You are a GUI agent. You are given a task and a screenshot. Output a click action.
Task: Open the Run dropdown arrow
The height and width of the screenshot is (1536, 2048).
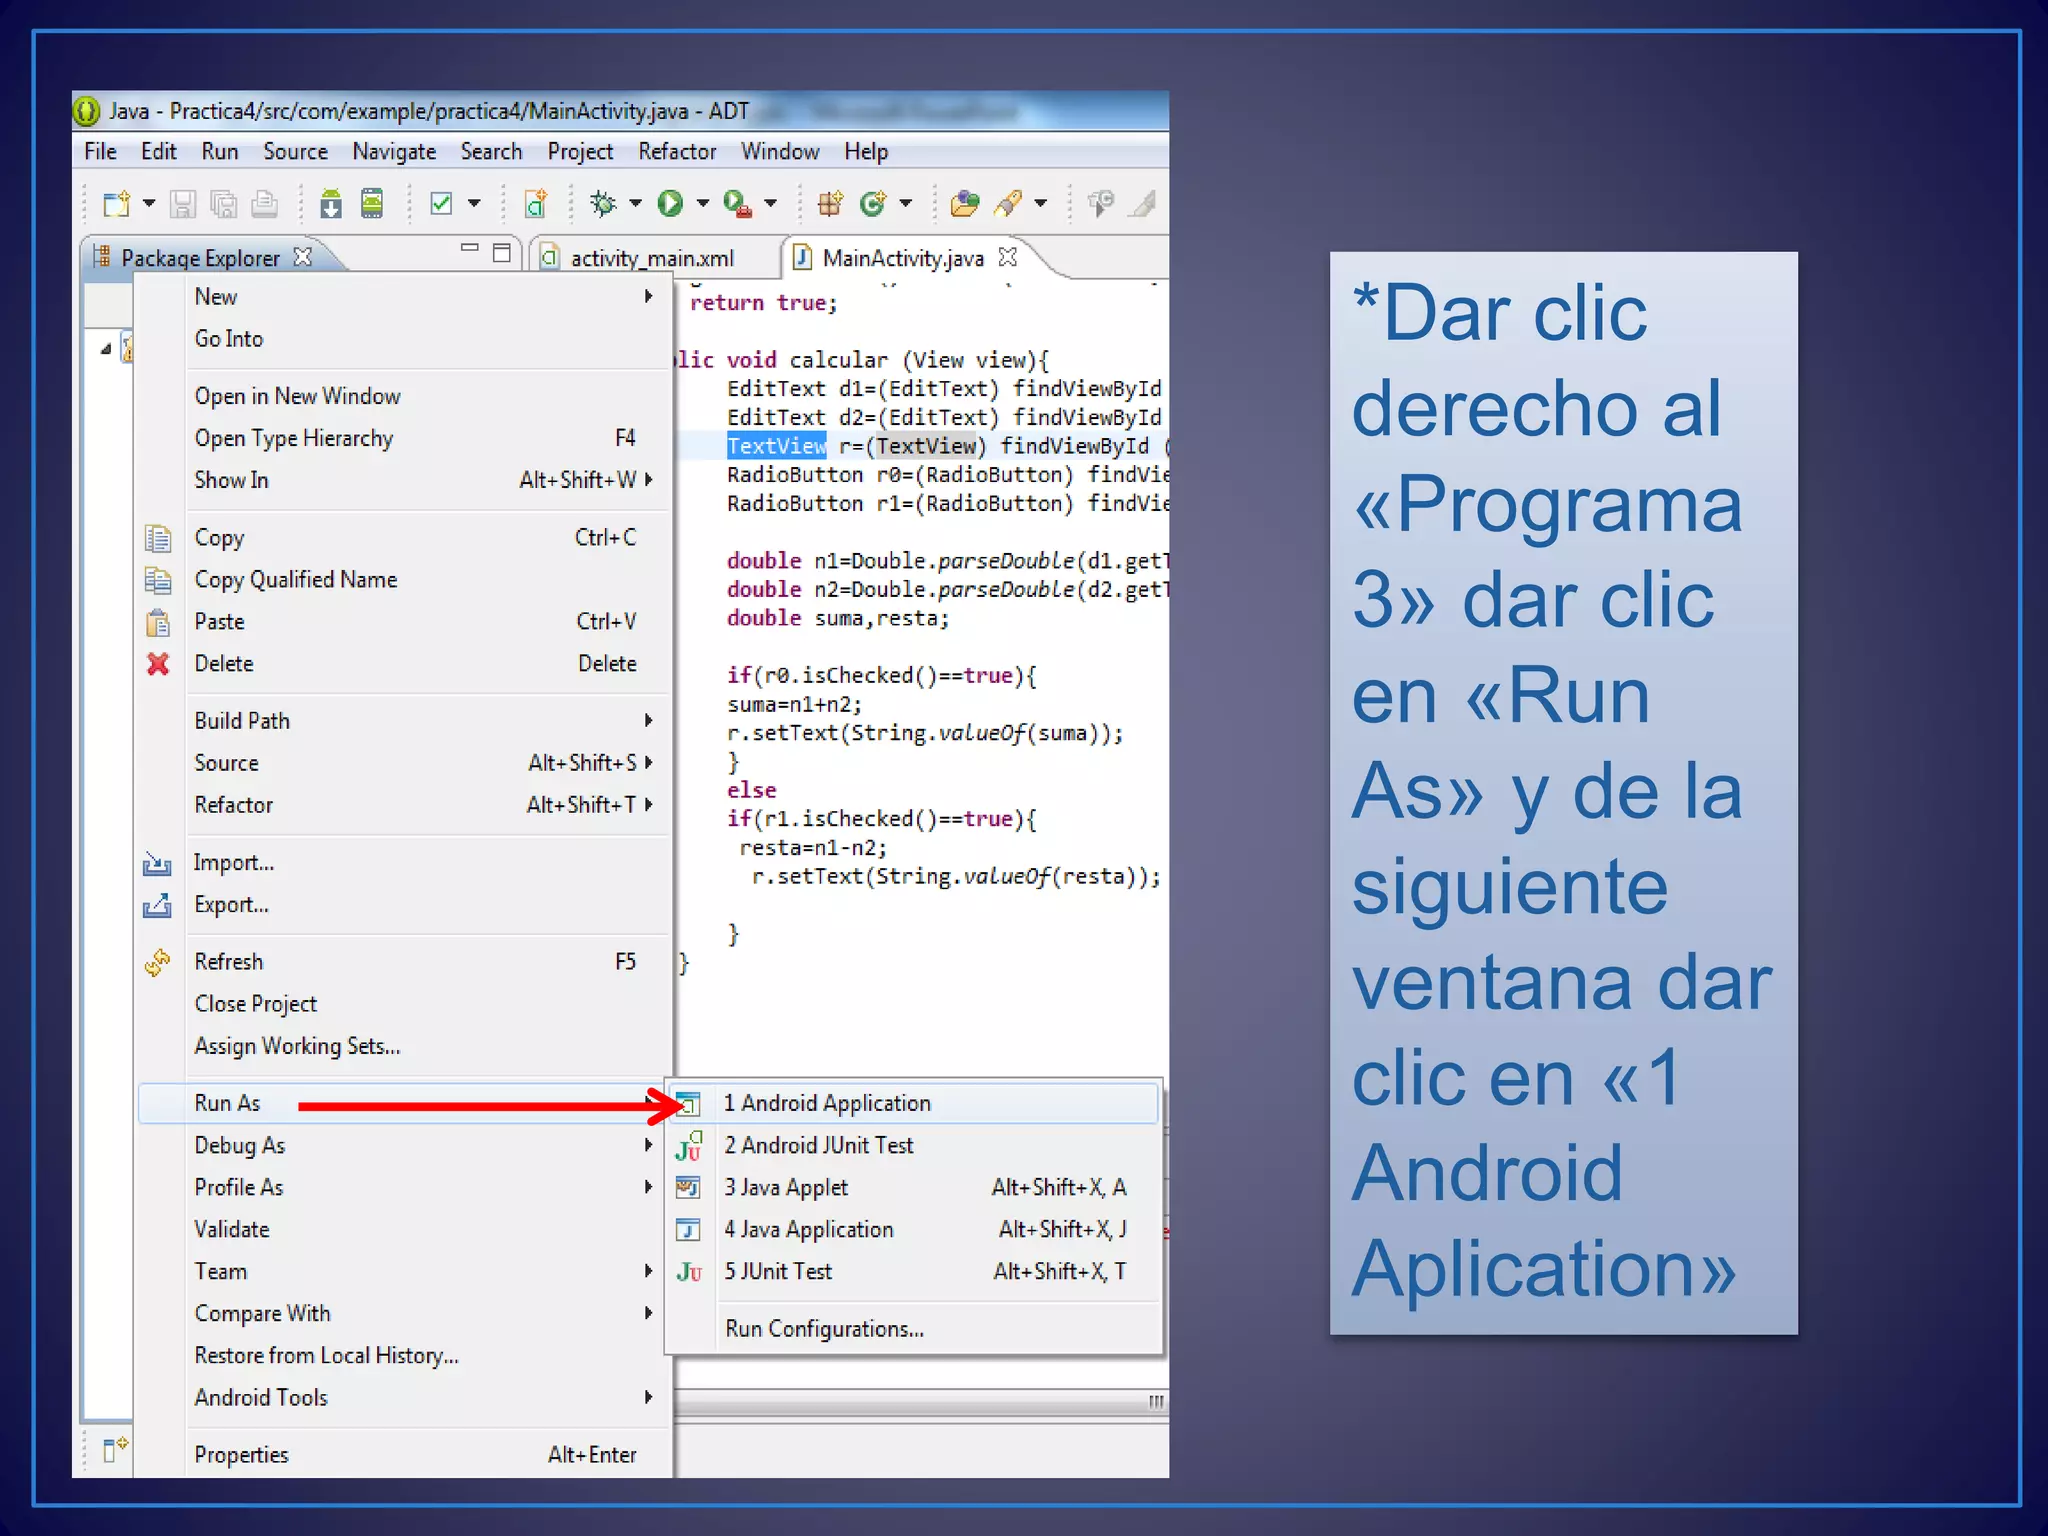[x=703, y=204]
